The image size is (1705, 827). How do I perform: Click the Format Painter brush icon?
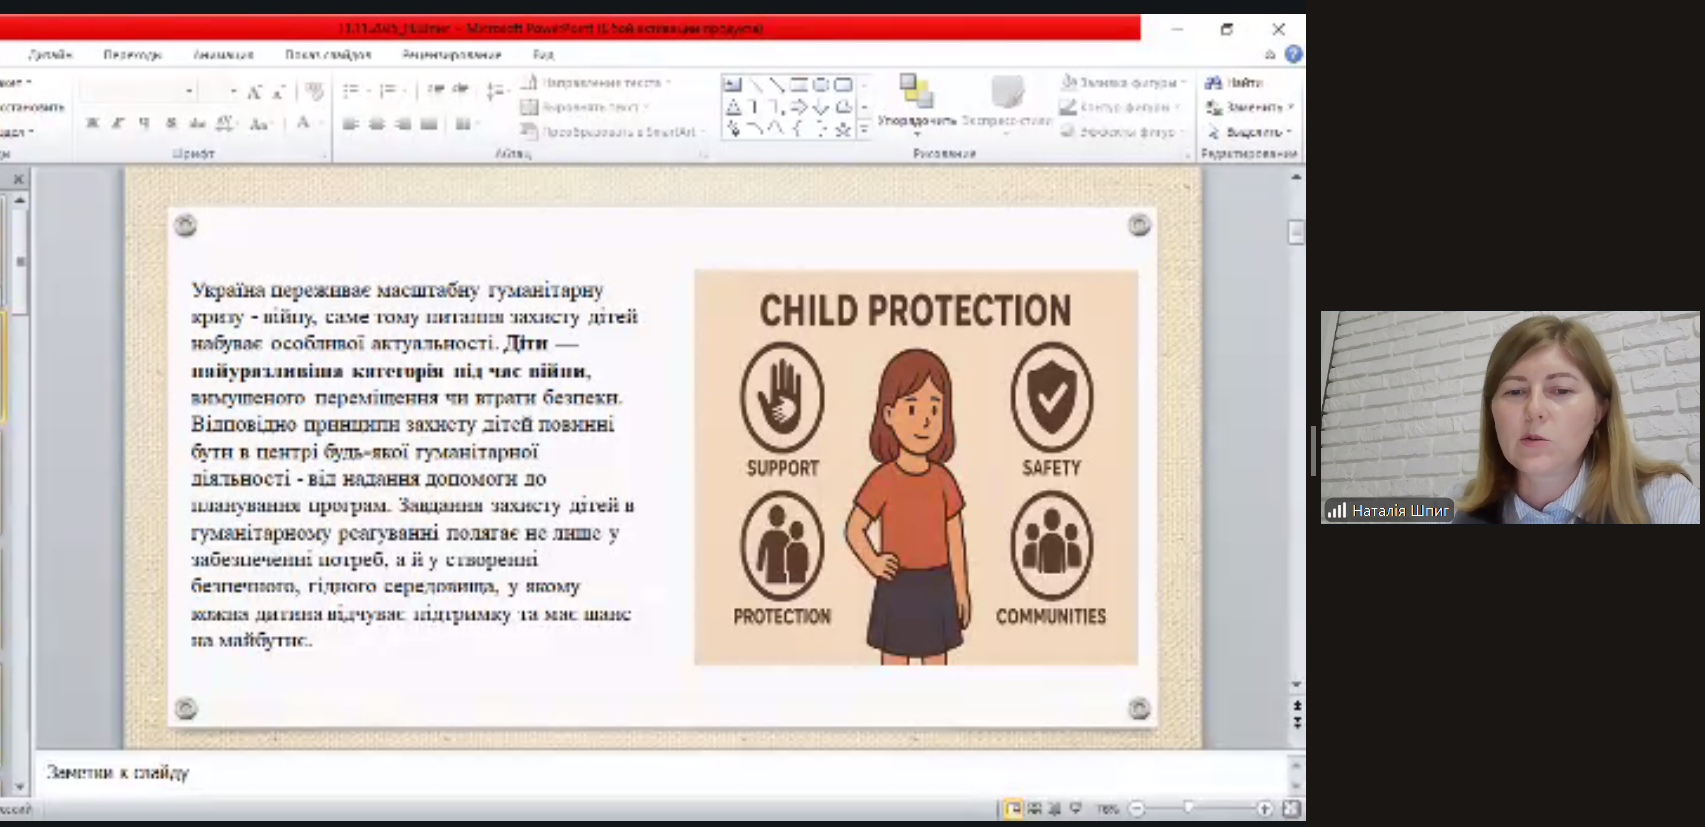pyautogui.click(x=315, y=92)
